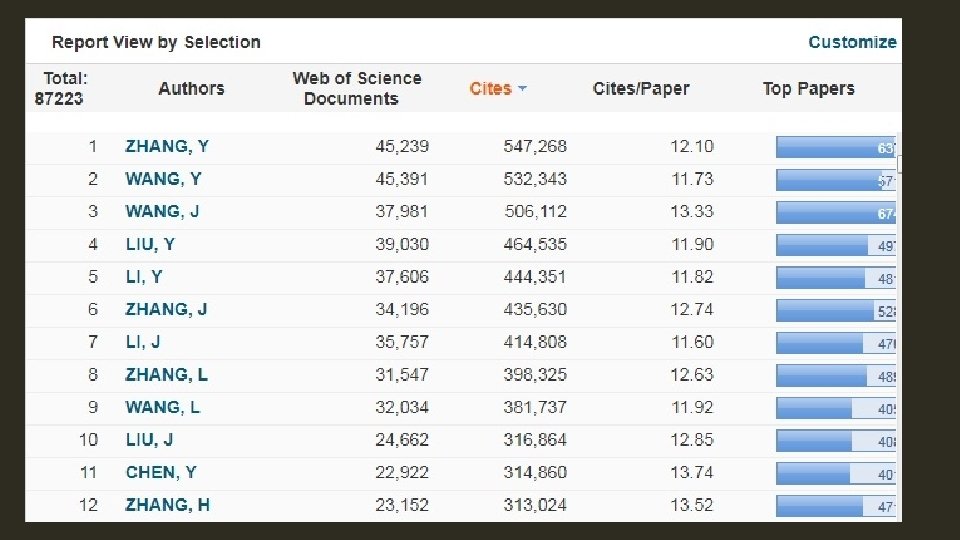The height and width of the screenshot is (540, 960).
Task: Click LIU, J top papers bar
Action: tap(836, 440)
